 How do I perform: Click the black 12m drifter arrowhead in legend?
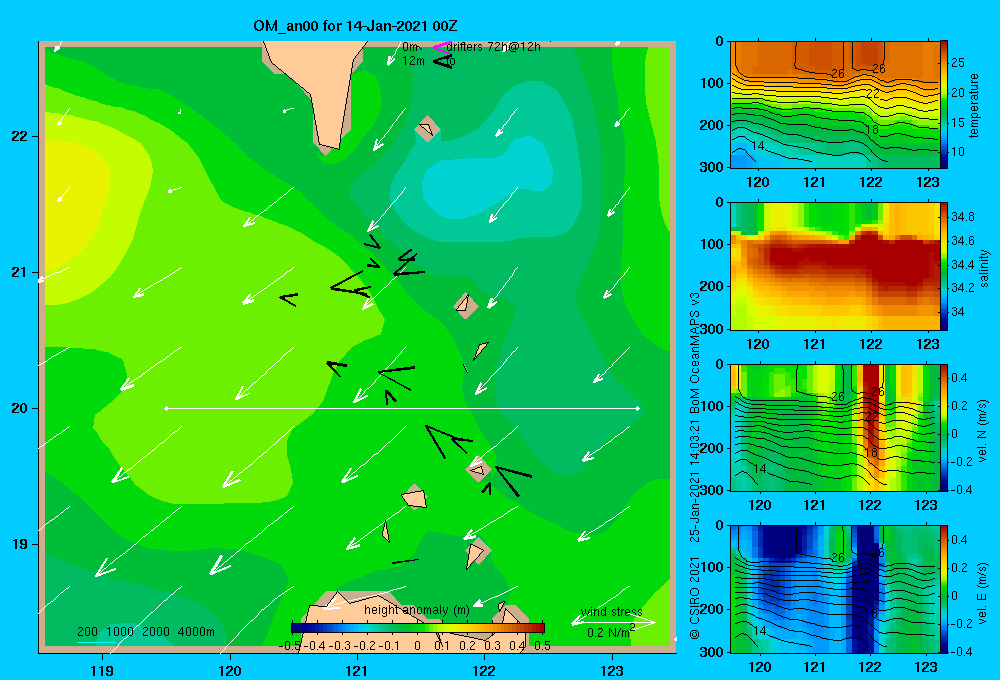pyautogui.click(x=443, y=61)
